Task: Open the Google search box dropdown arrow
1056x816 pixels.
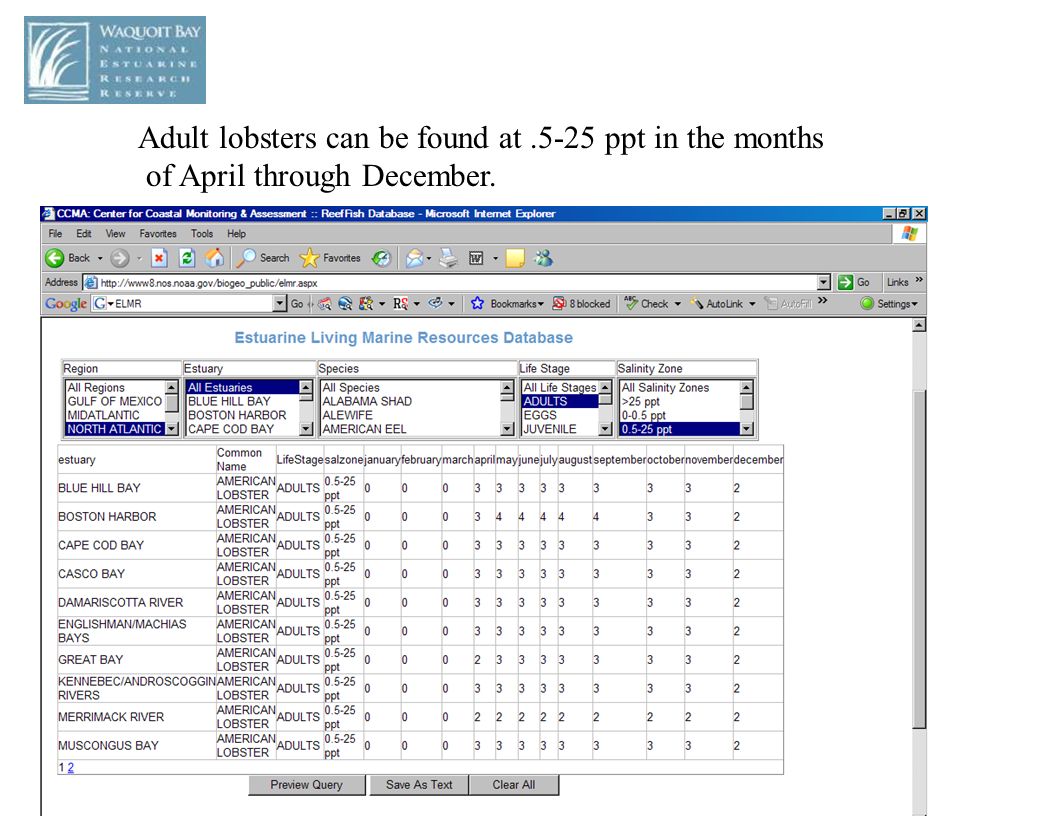Action: [280, 304]
